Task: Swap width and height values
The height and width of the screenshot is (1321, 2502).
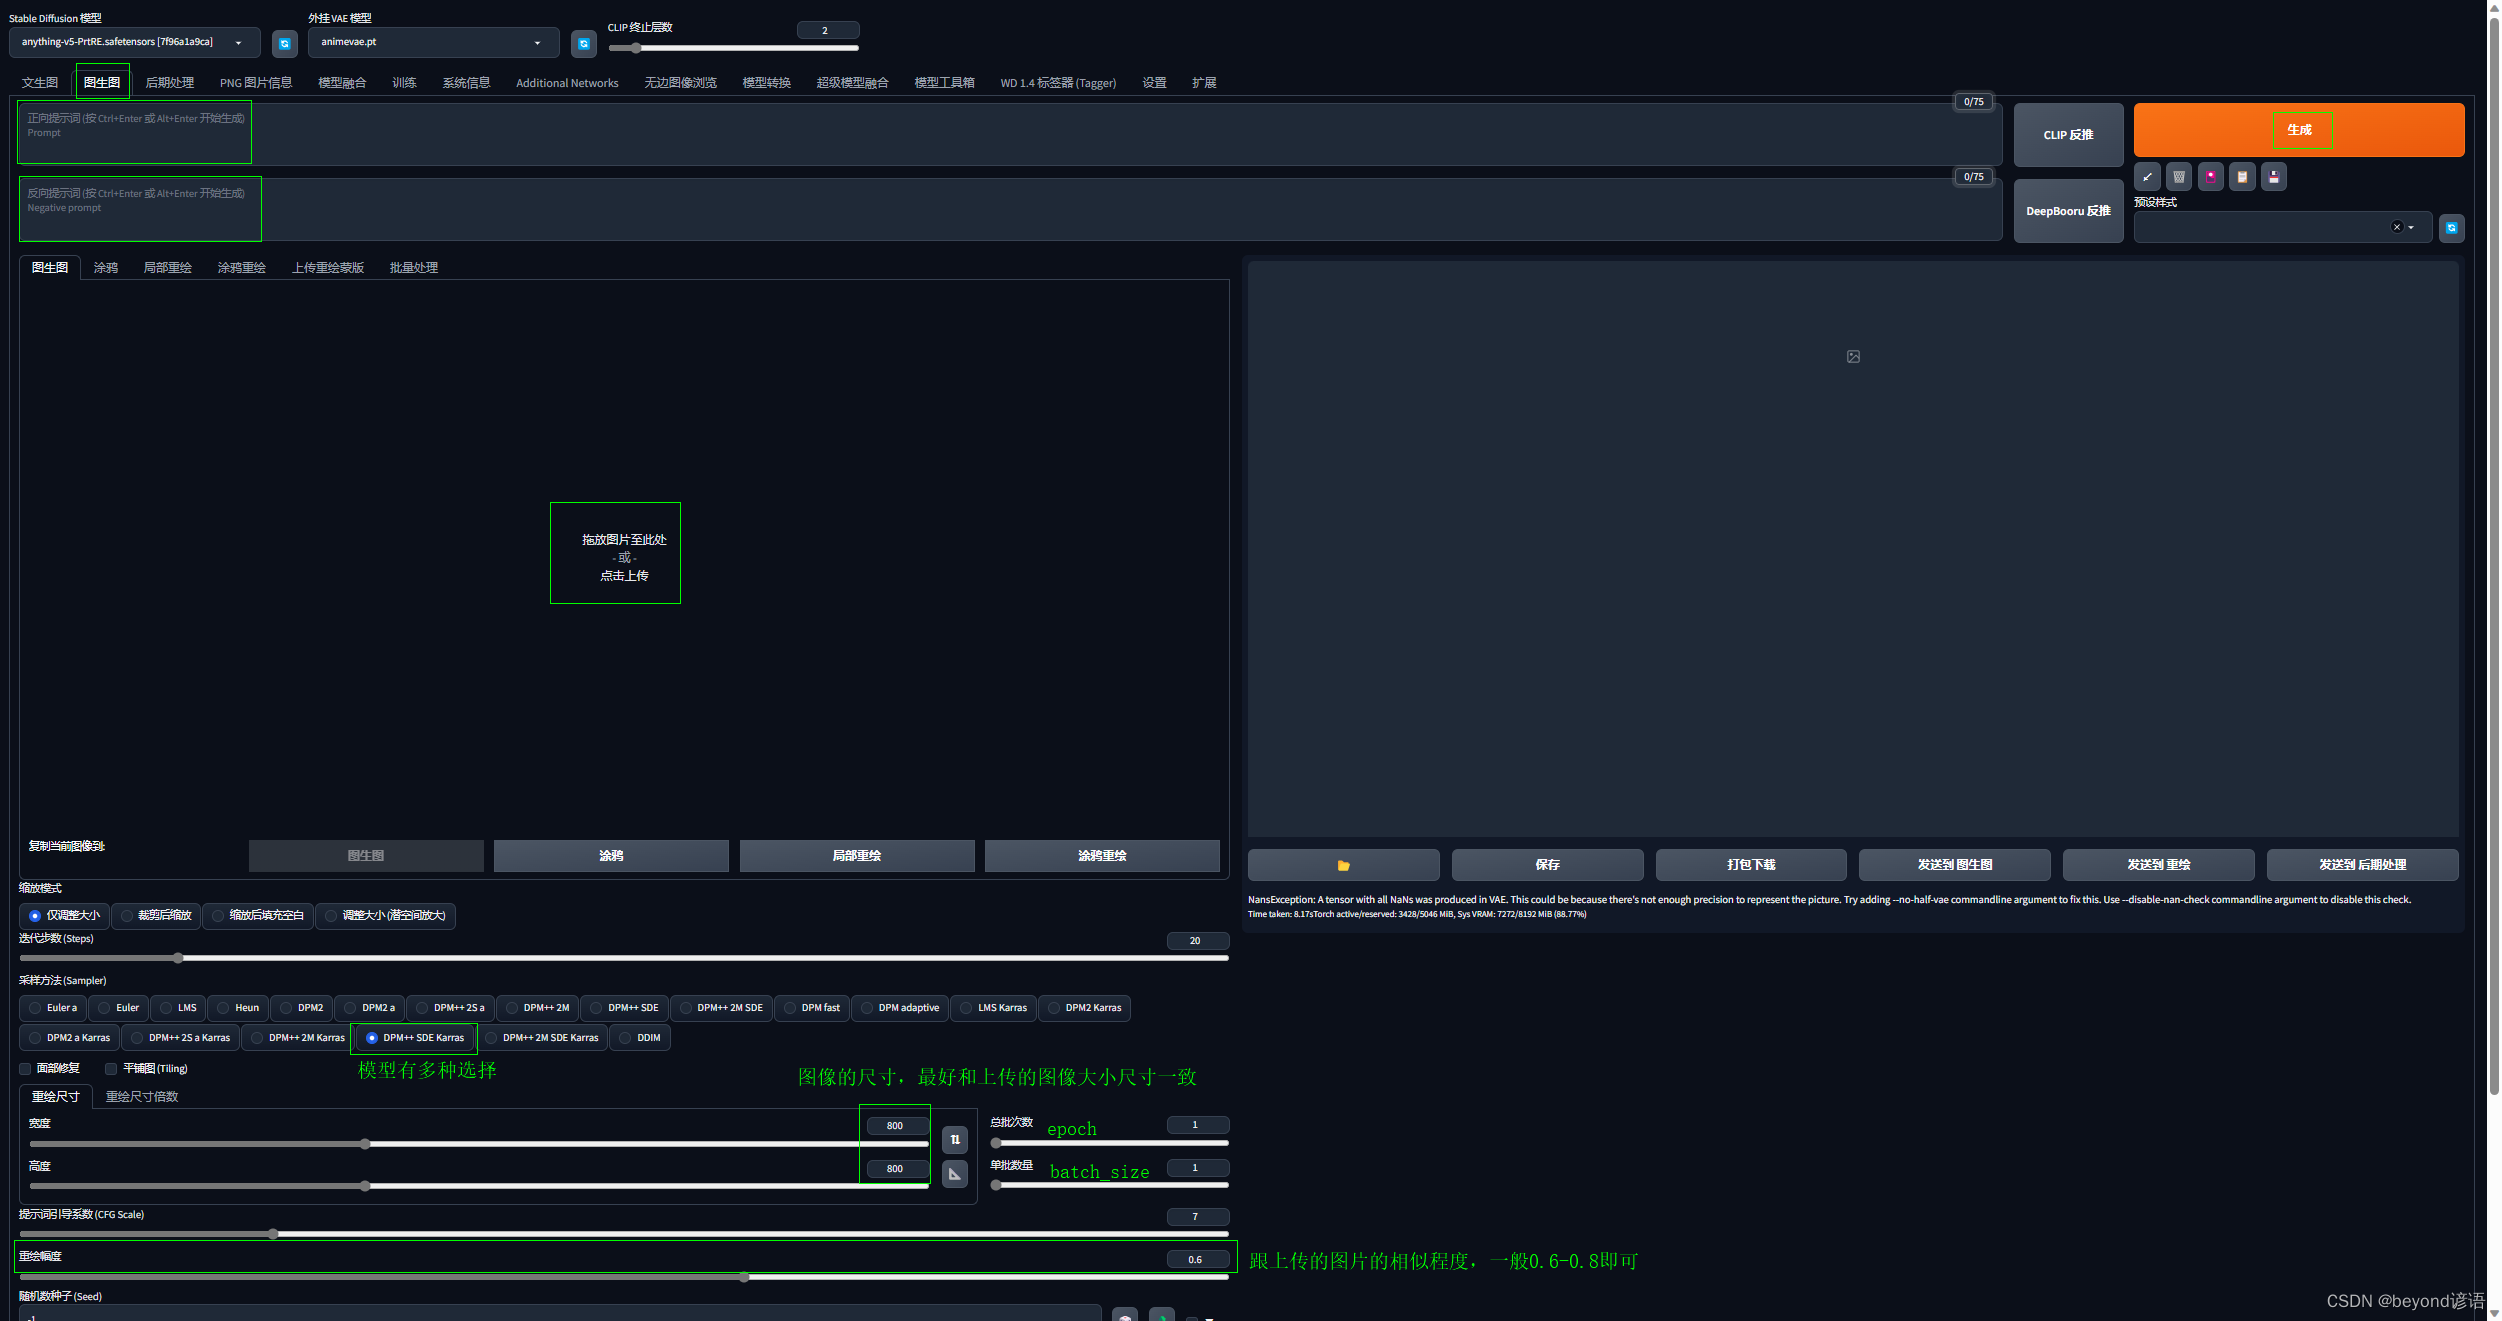Action: [955, 1140]
